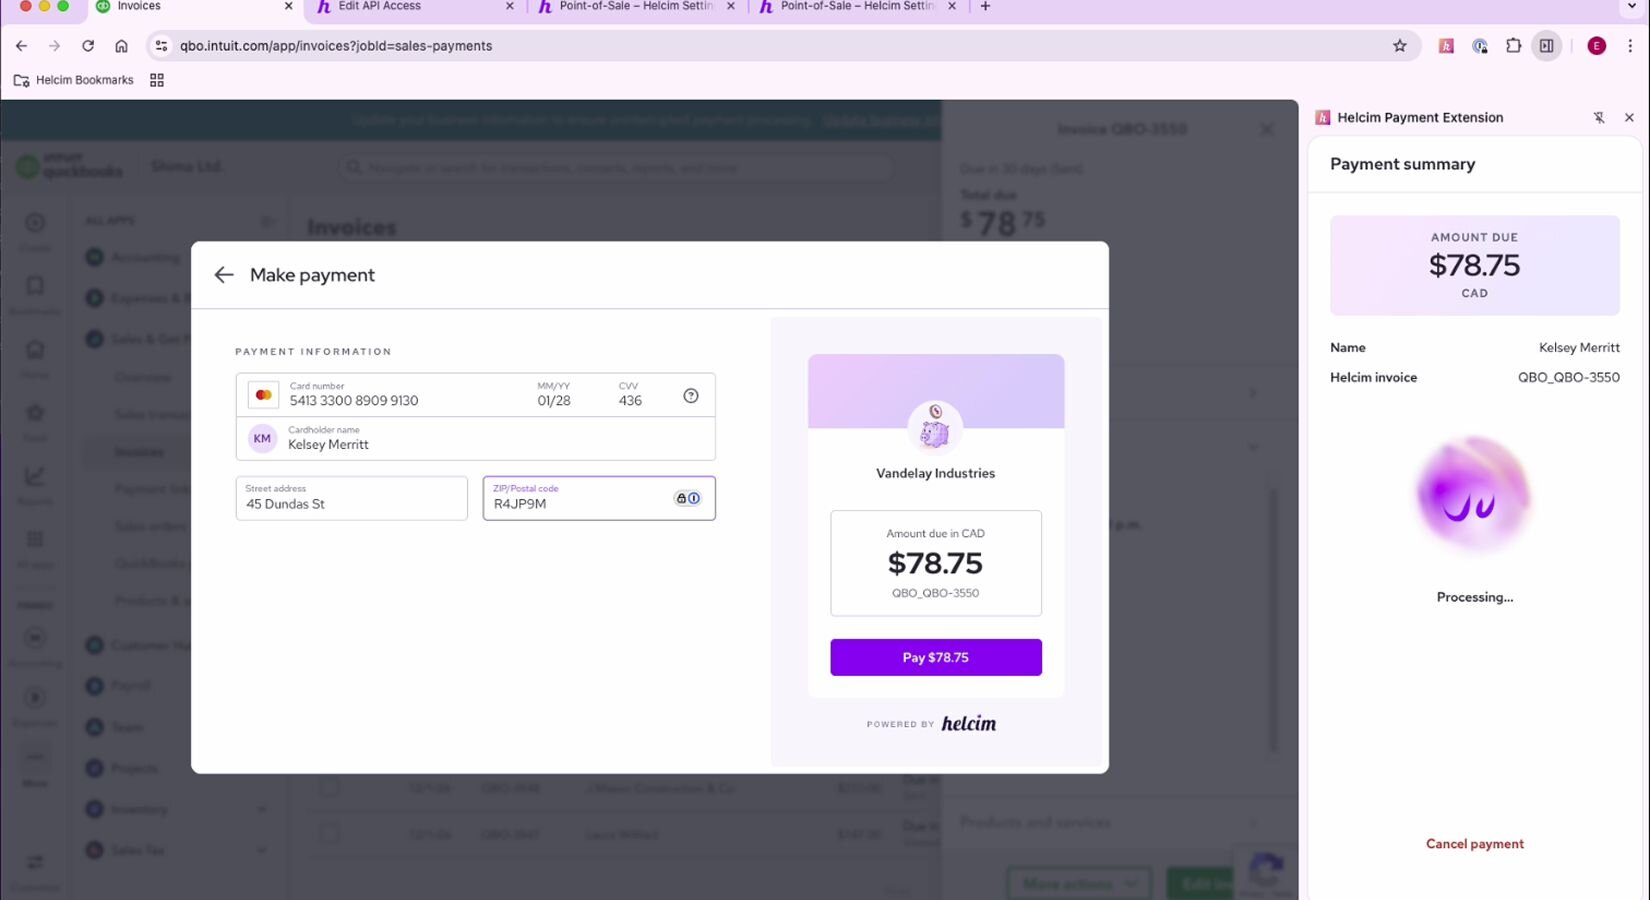Reload the current page
This screenshot has width=1650, height=900.
[x=88, y=46]
